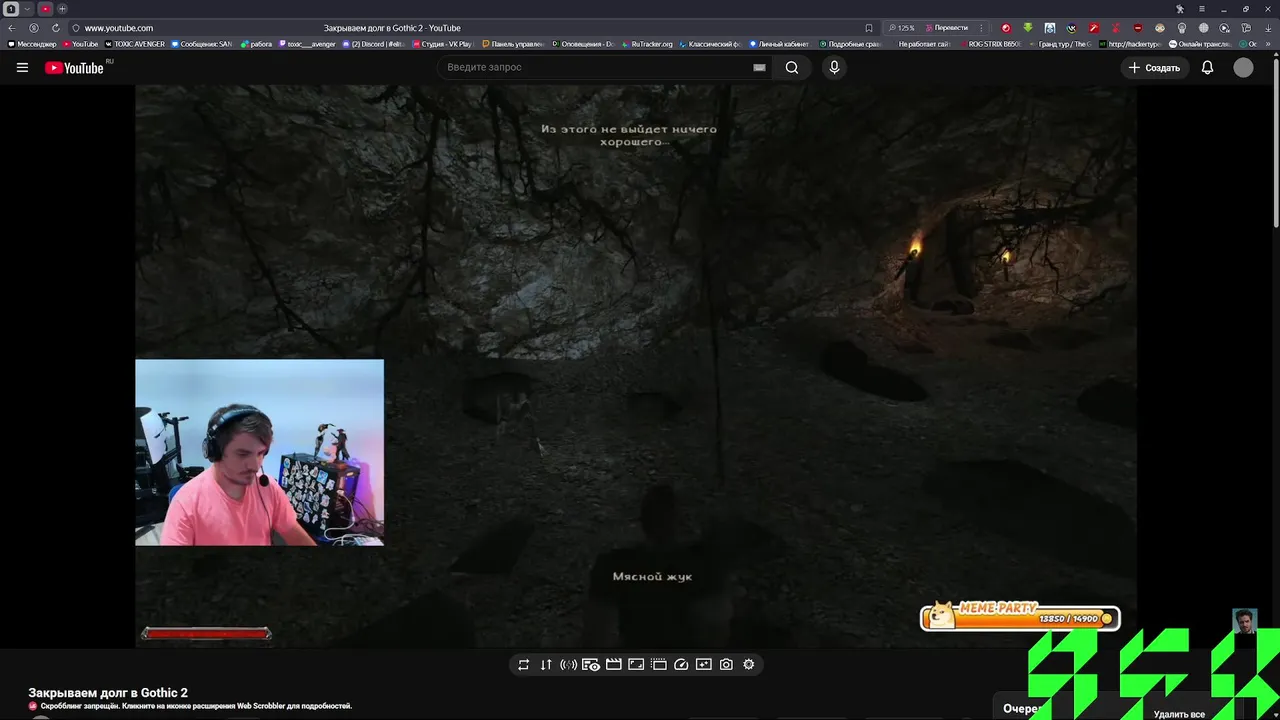Toggle loop in the player toolbar

pyautogui.click(x=523, y=664)
